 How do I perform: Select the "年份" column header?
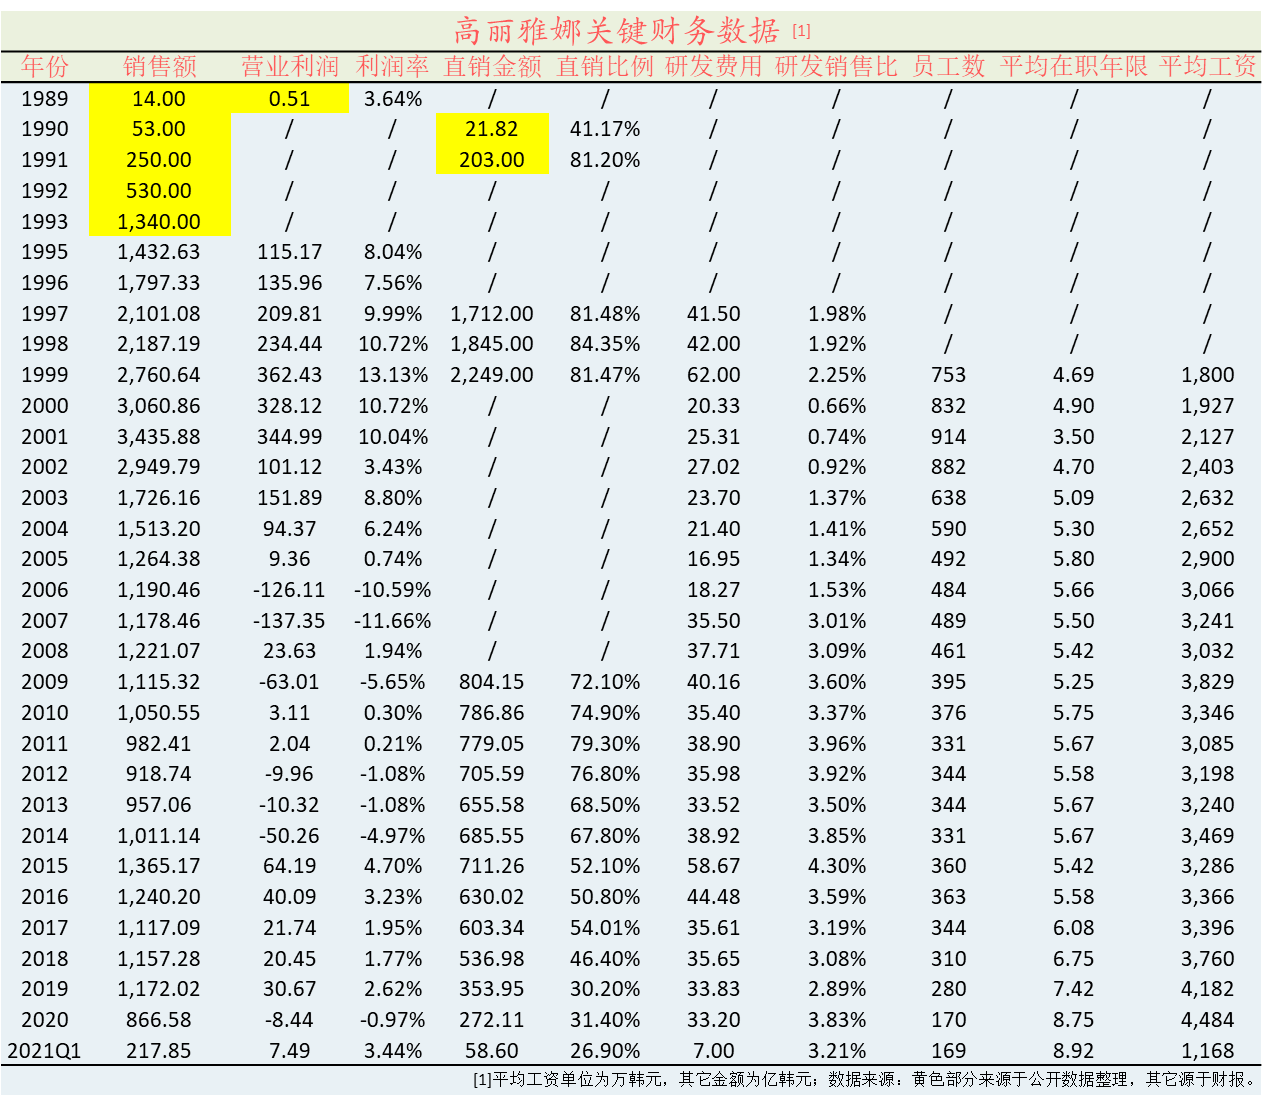45,67
